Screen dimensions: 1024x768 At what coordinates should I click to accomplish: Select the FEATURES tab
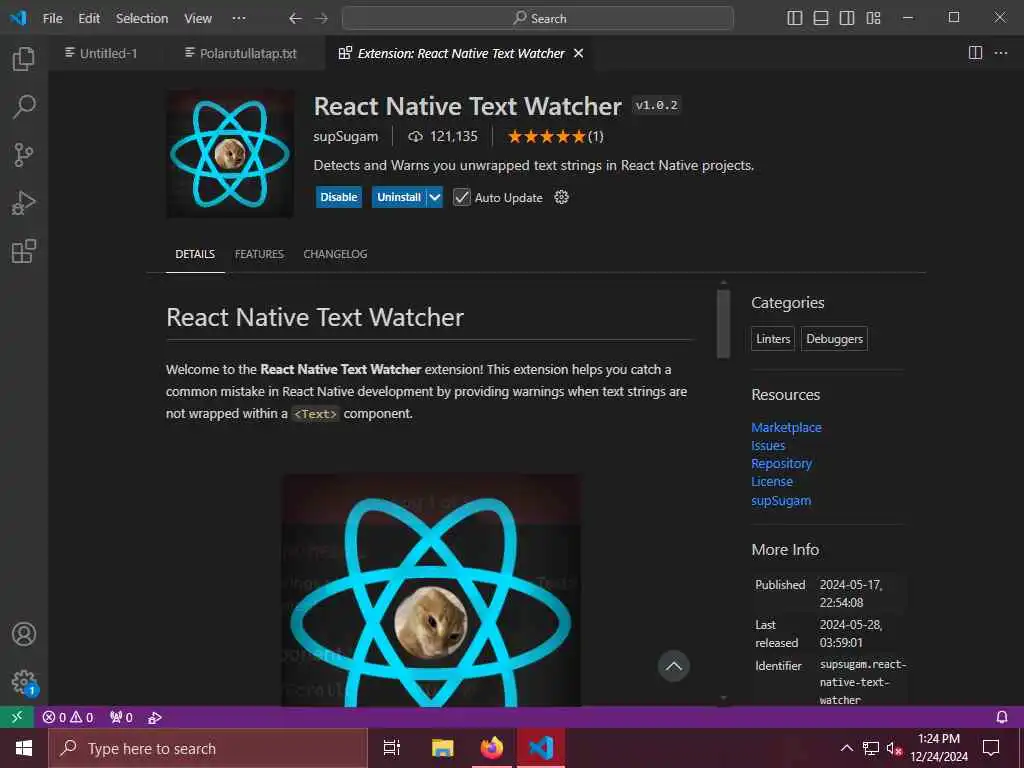[x=259, y=254]
